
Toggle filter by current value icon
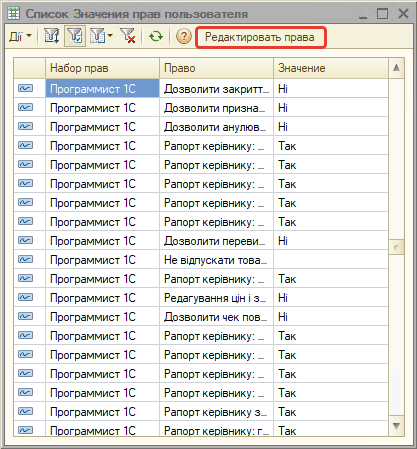tap(75, 36)
